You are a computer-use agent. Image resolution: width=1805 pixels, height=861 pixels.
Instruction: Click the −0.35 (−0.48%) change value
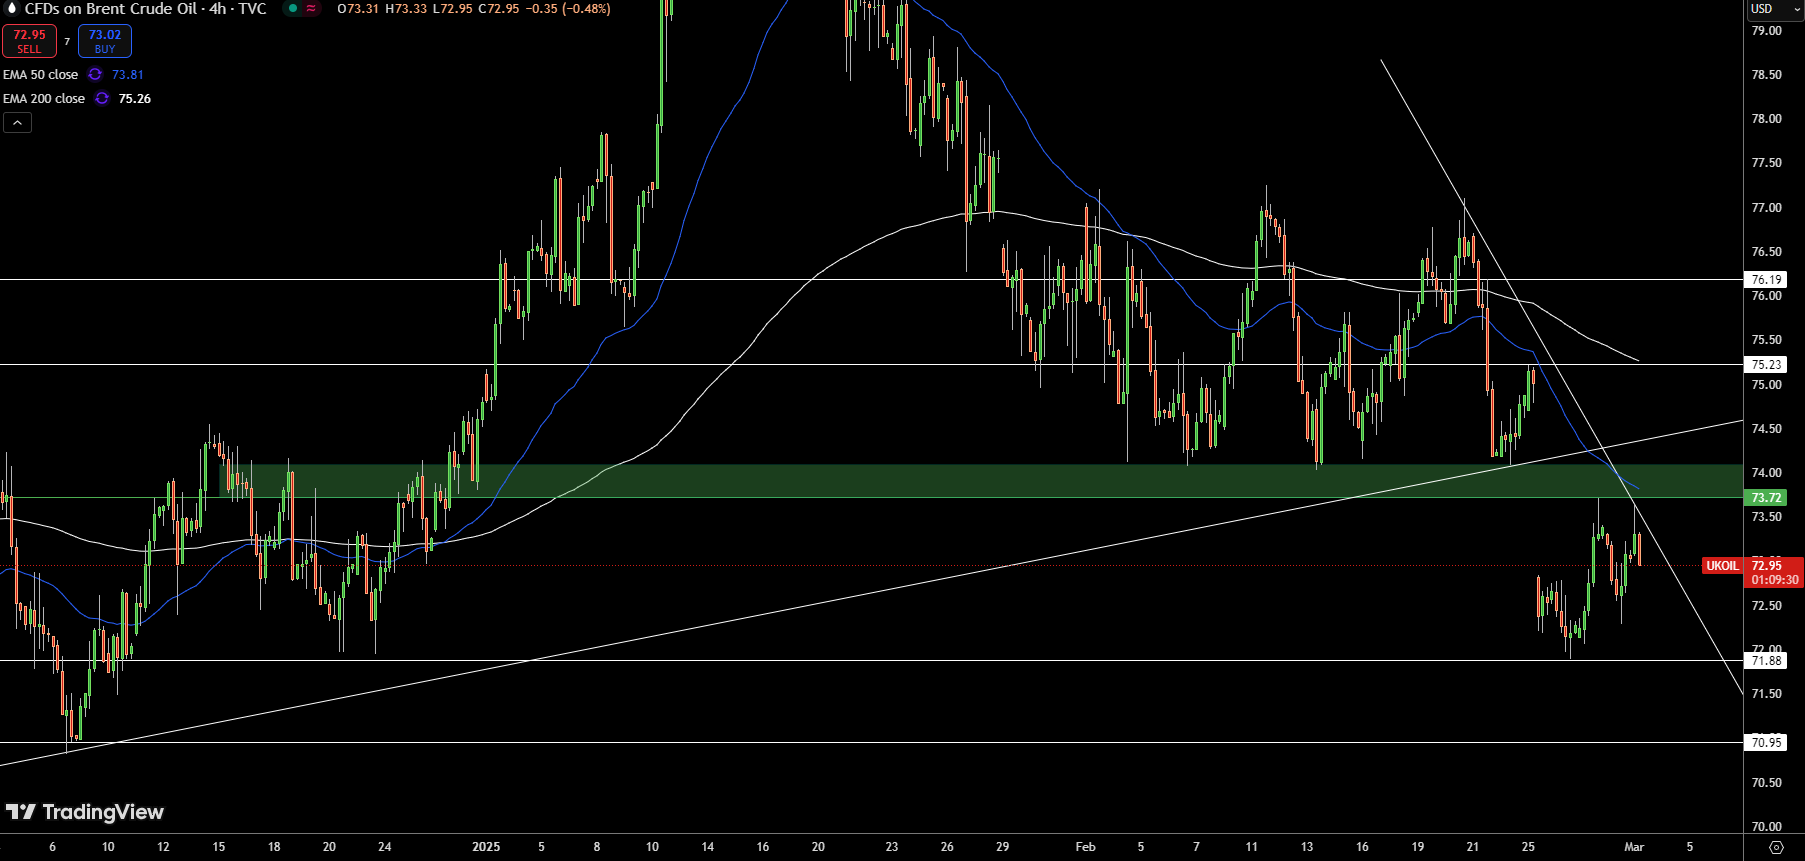tap(568, 8)
